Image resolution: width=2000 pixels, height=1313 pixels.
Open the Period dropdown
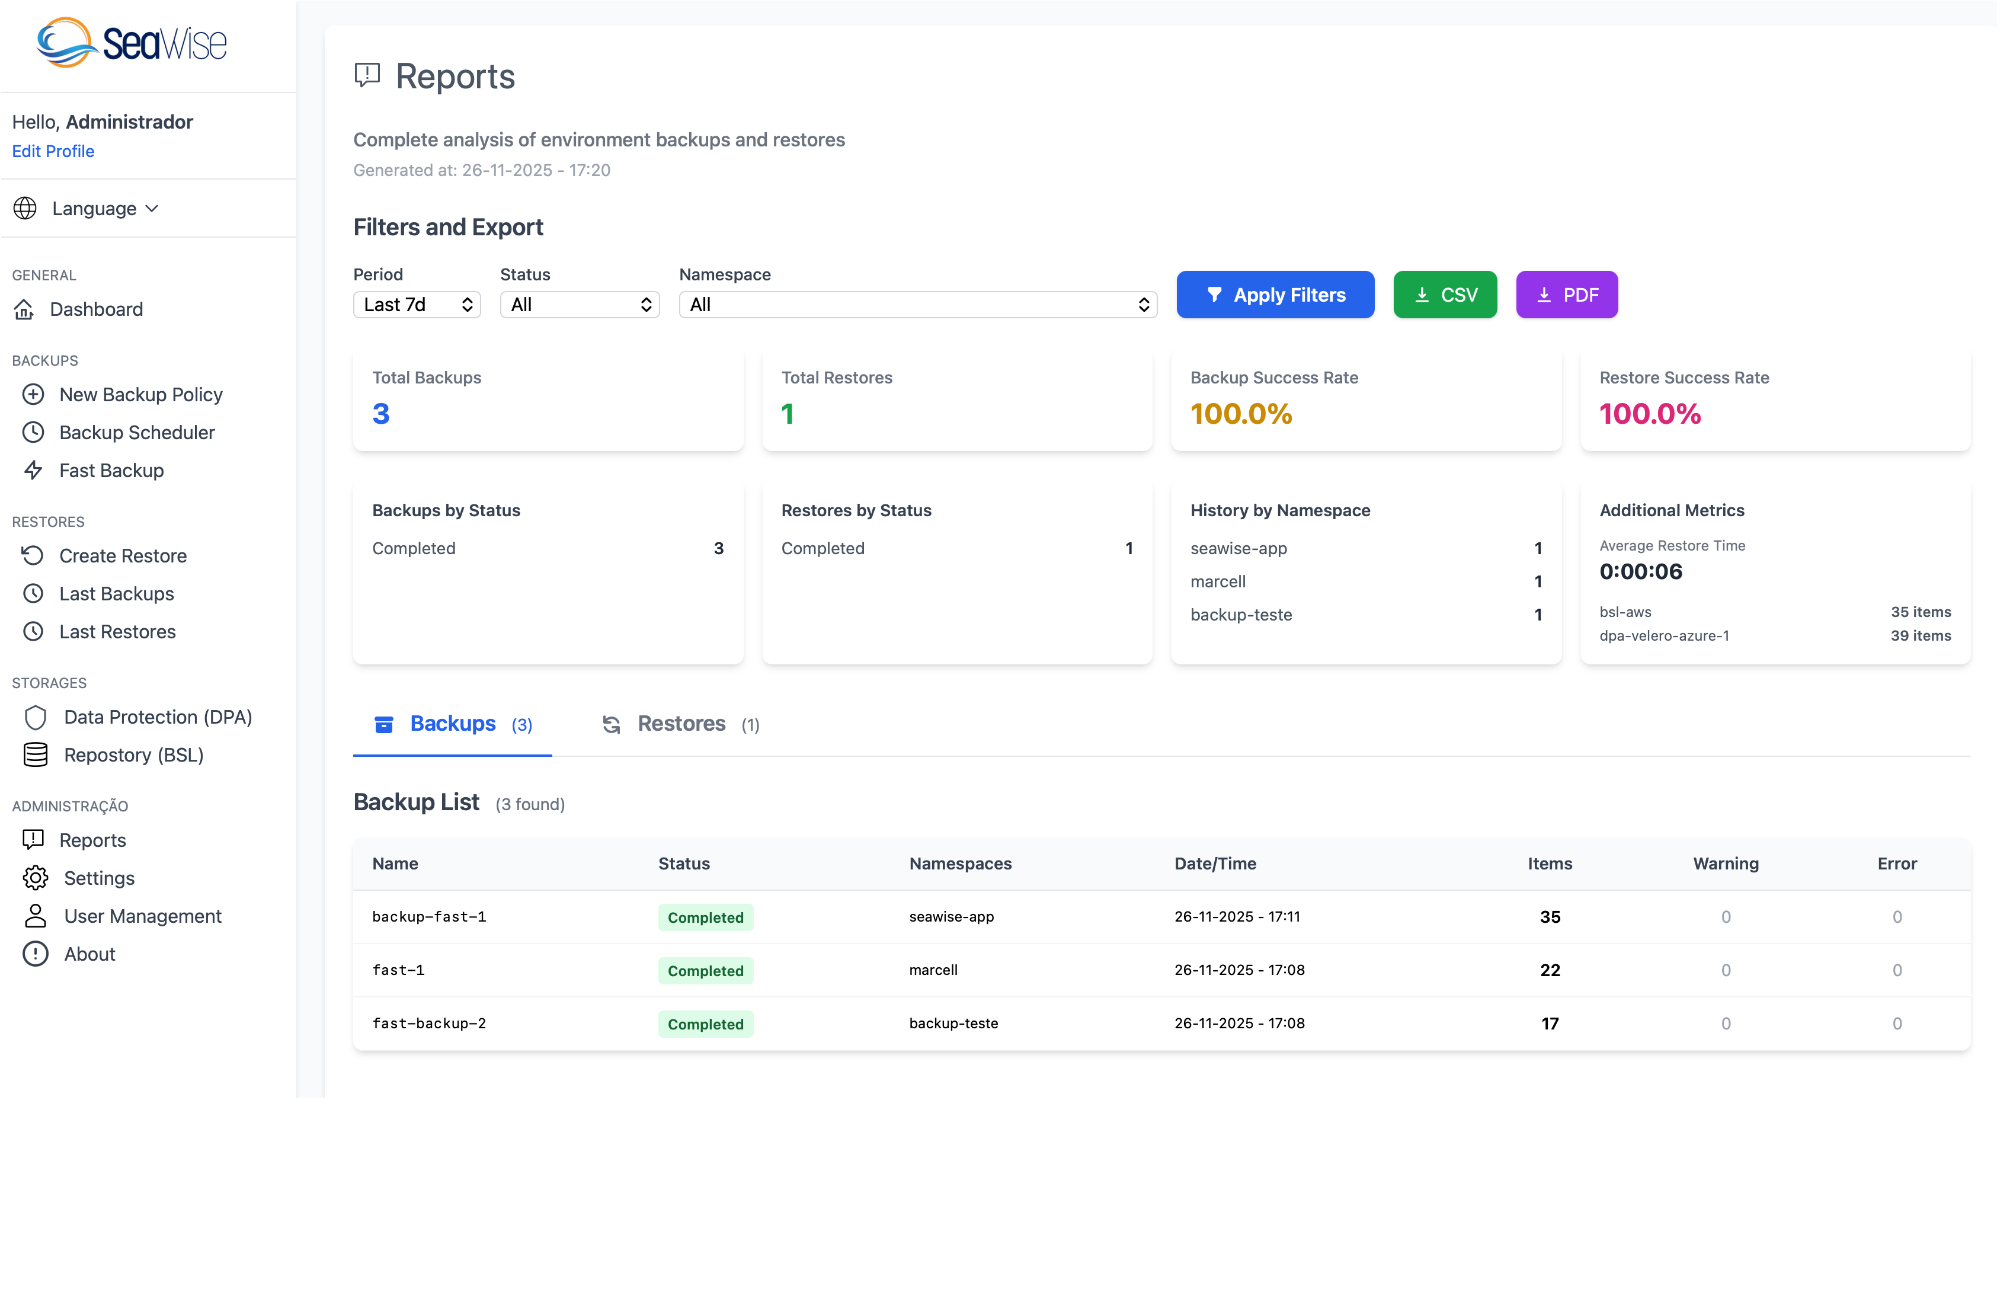[417, 305]
